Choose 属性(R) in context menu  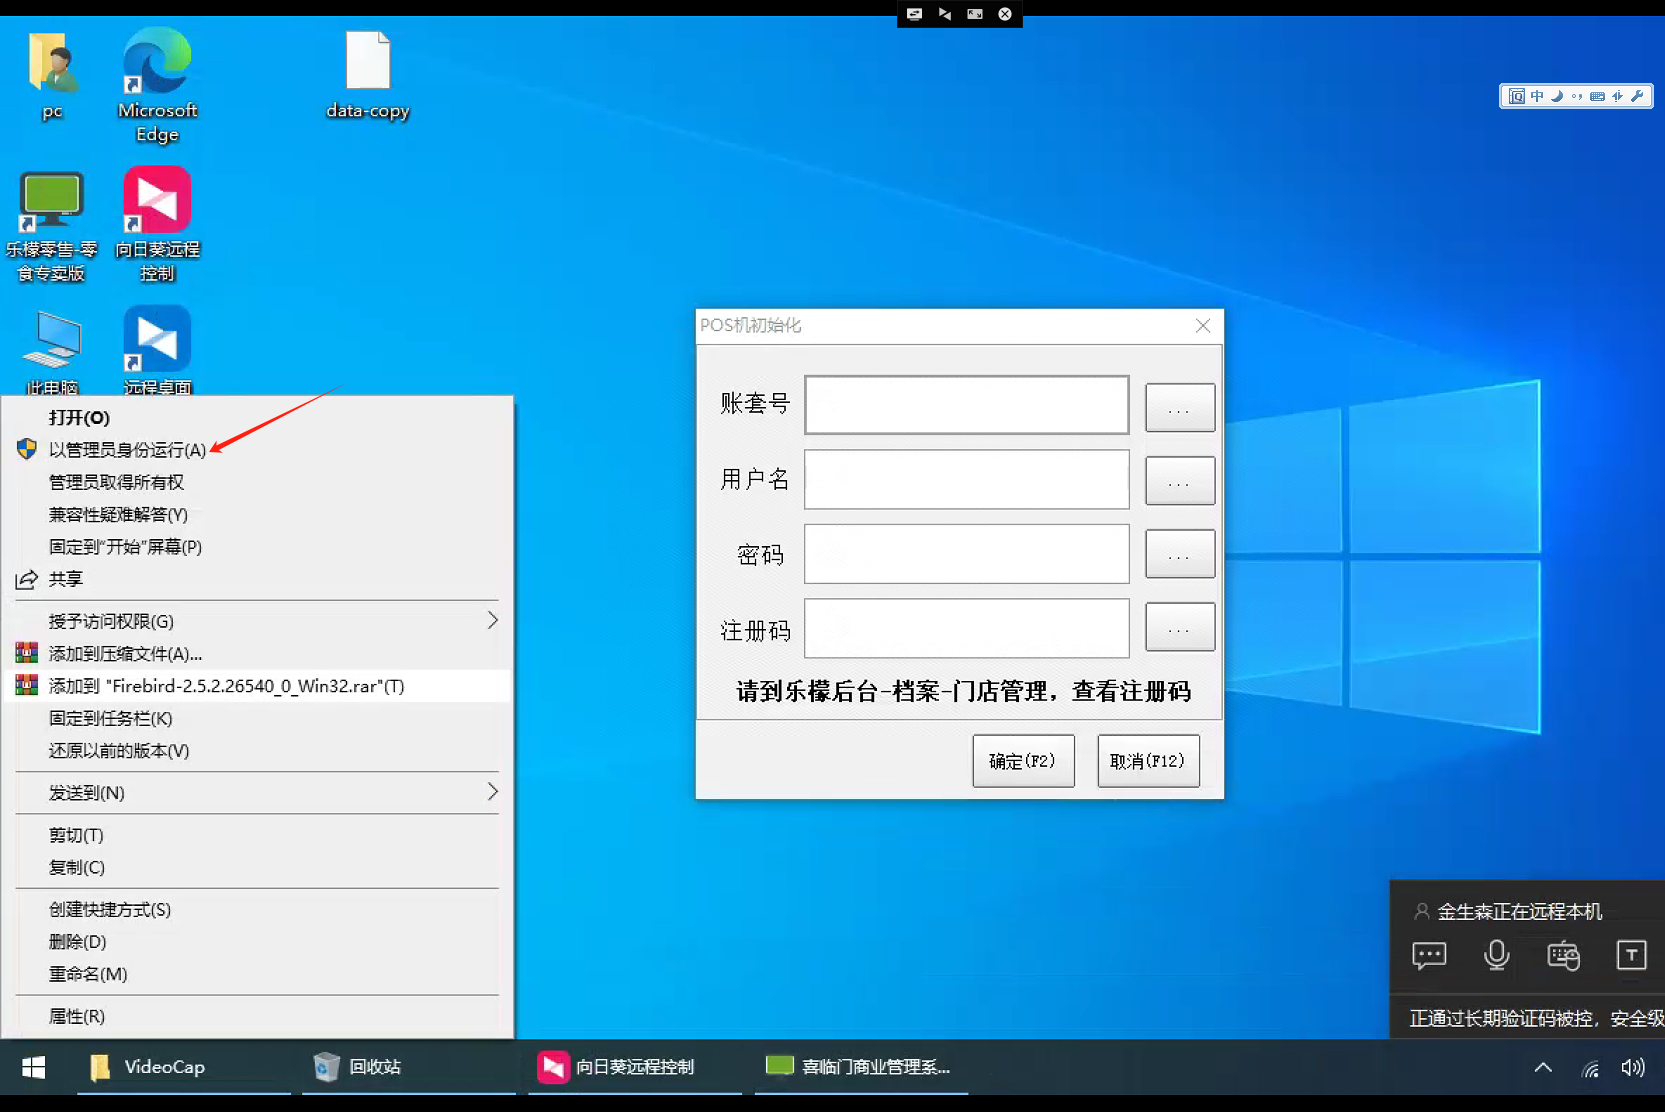click(257, 1016)
